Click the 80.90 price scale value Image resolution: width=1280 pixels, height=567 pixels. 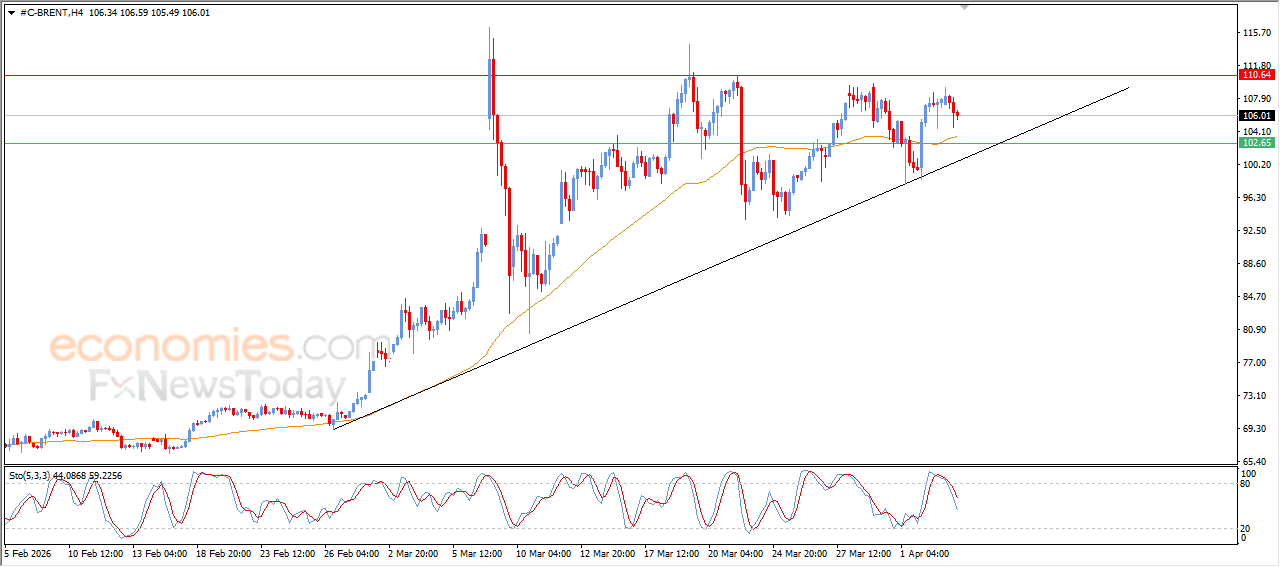[x=1254, y=330]
